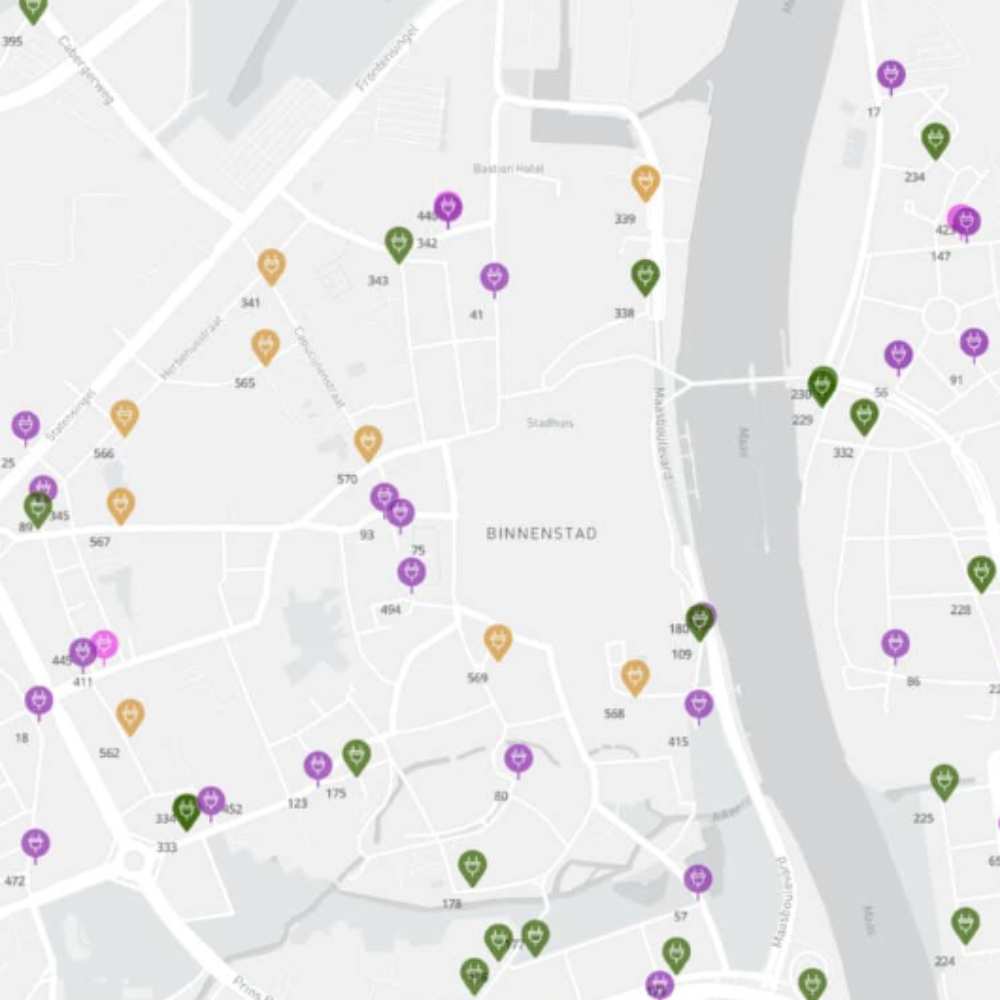The width and height of the screenshot is (1000, 1000).
Task: Click the green charging marker labeled 178
Action: click(x=472, y=866)
